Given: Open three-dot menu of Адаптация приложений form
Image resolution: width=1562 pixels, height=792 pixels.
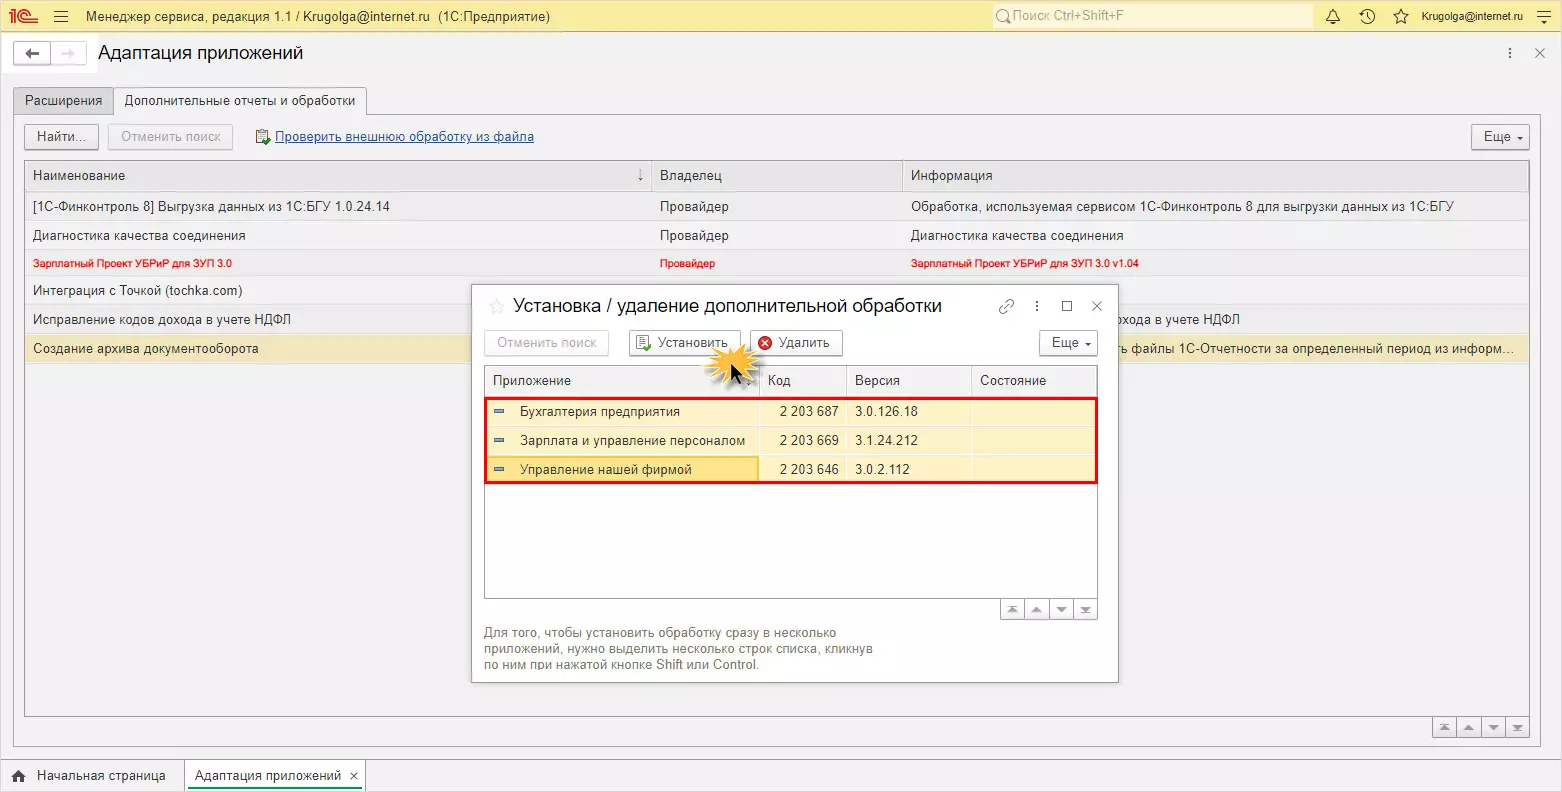Looking at the screenshot, I should click(1510, 54).
